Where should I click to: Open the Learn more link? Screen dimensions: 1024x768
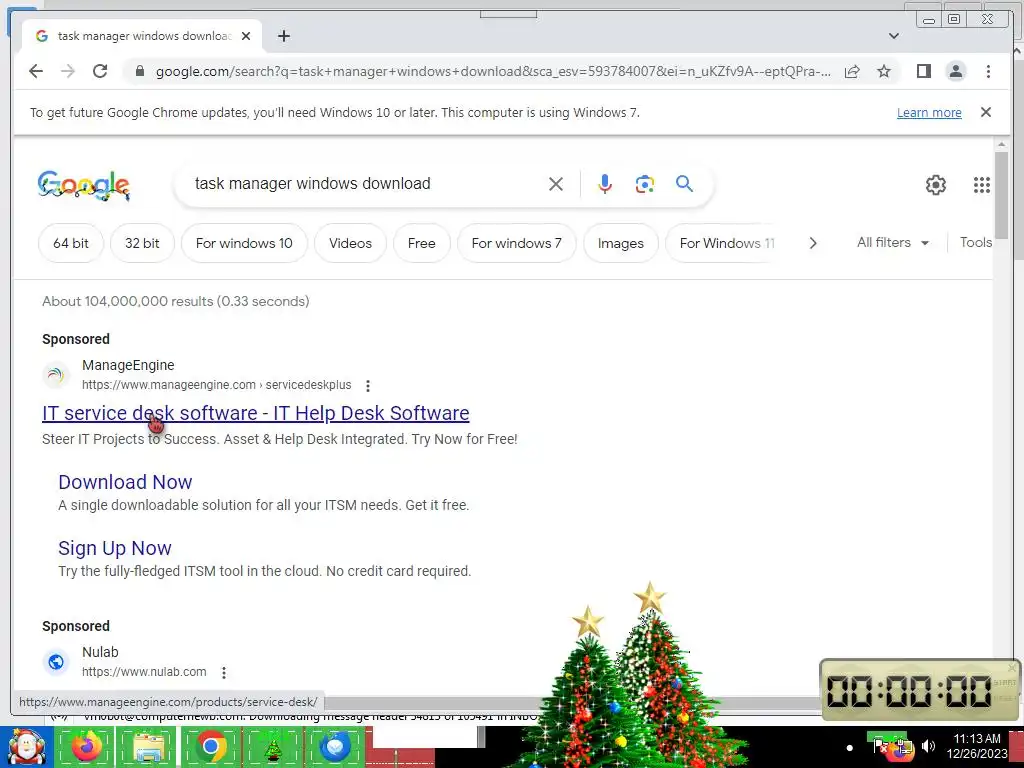(x=929, y=112)
